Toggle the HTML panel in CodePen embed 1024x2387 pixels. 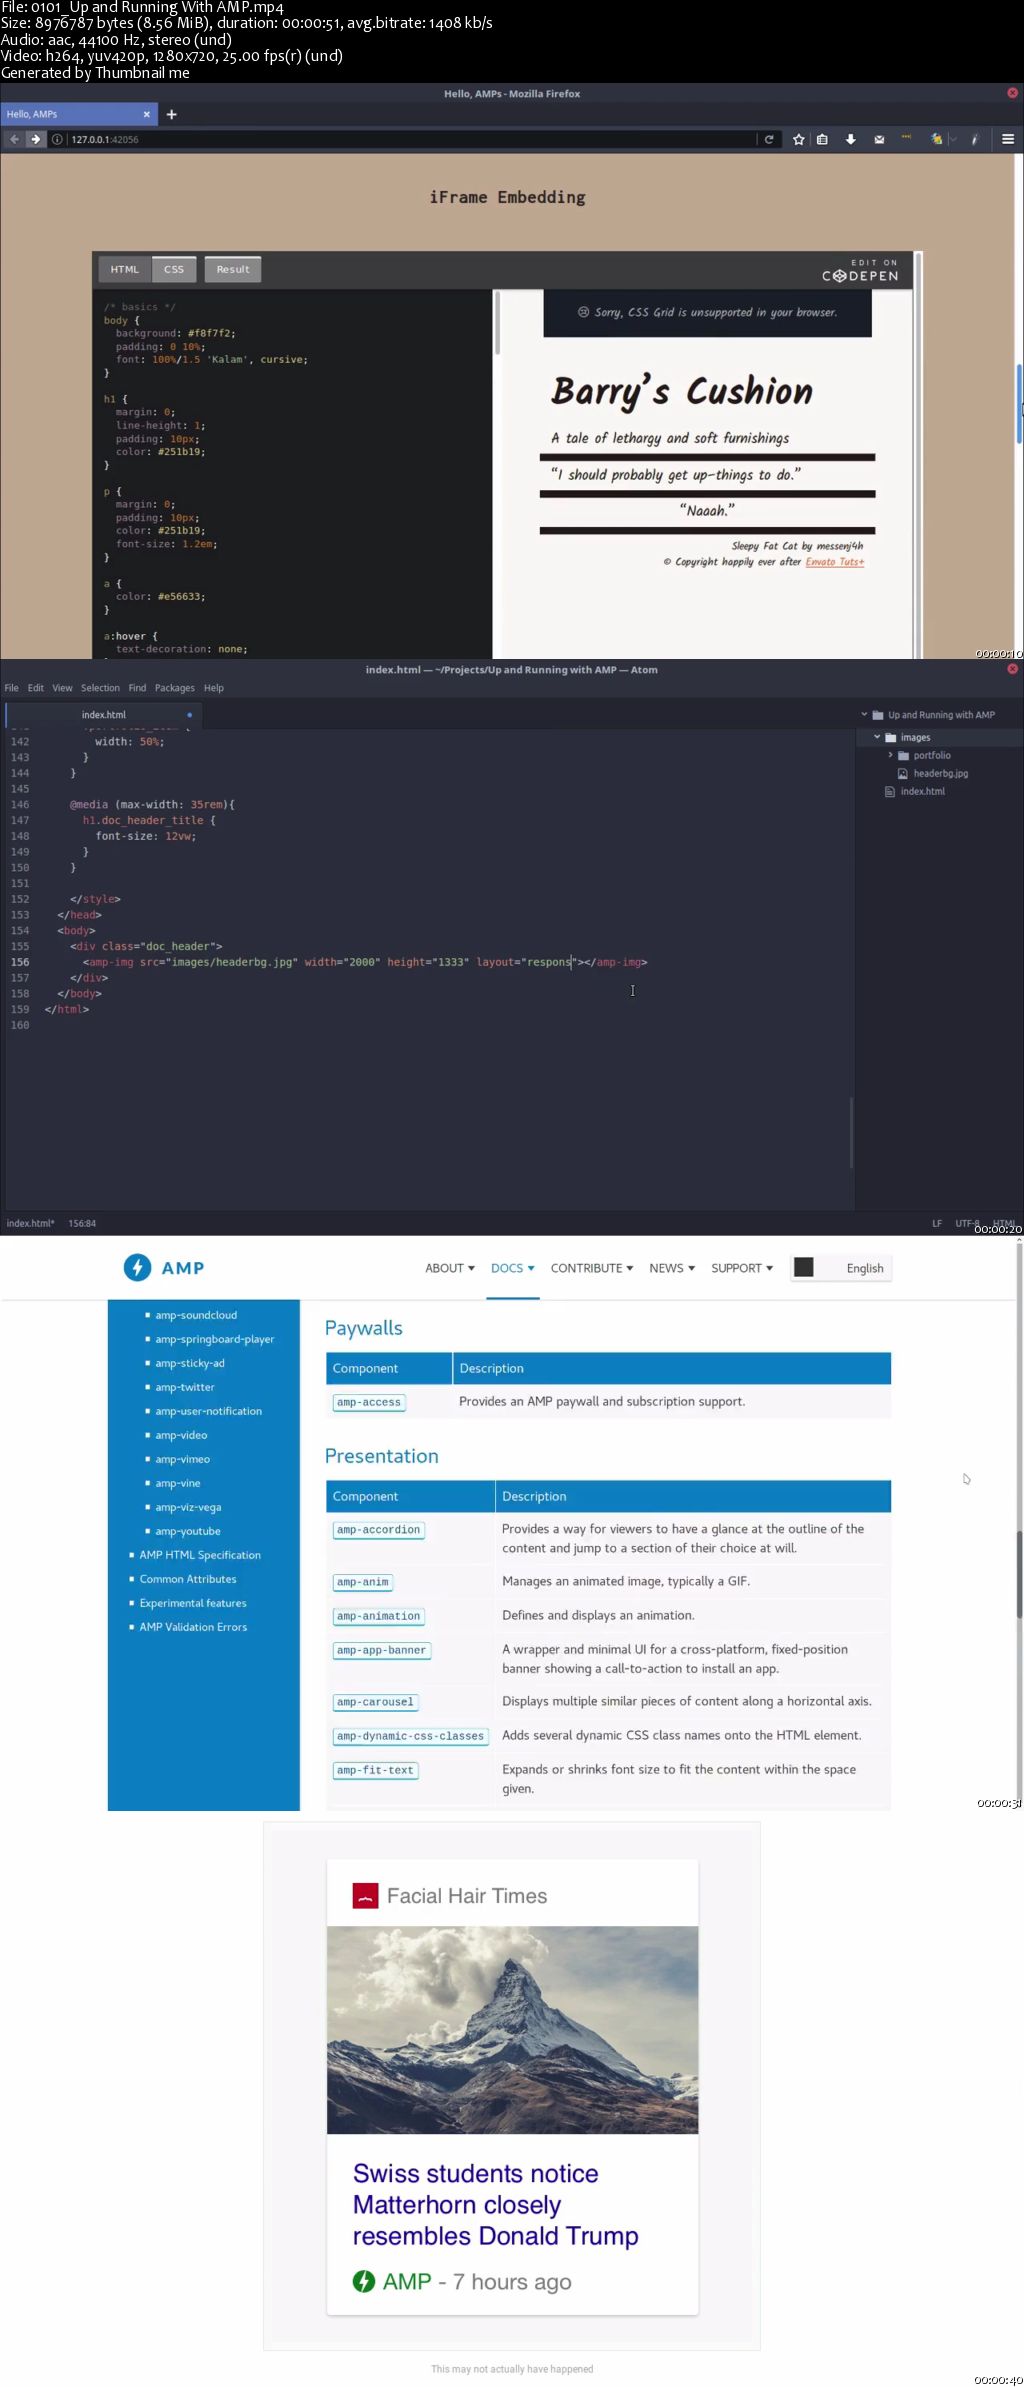click(125, 269)
